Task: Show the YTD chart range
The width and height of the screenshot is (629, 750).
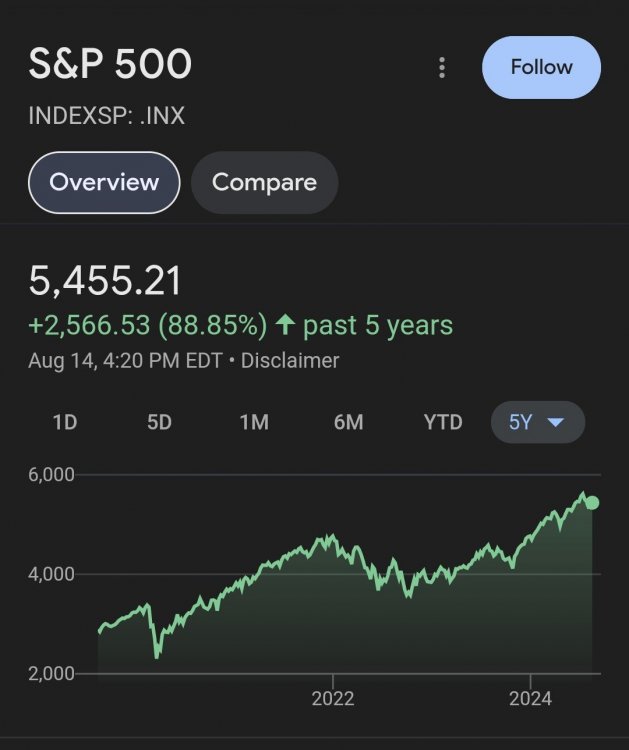Action: pyautogui.click(x=443, y=422)
